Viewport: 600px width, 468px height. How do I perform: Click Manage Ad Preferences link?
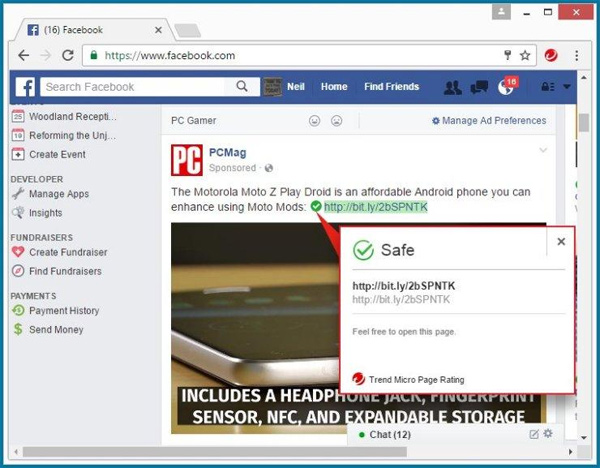pyautogui.click(x=489, y=121)
